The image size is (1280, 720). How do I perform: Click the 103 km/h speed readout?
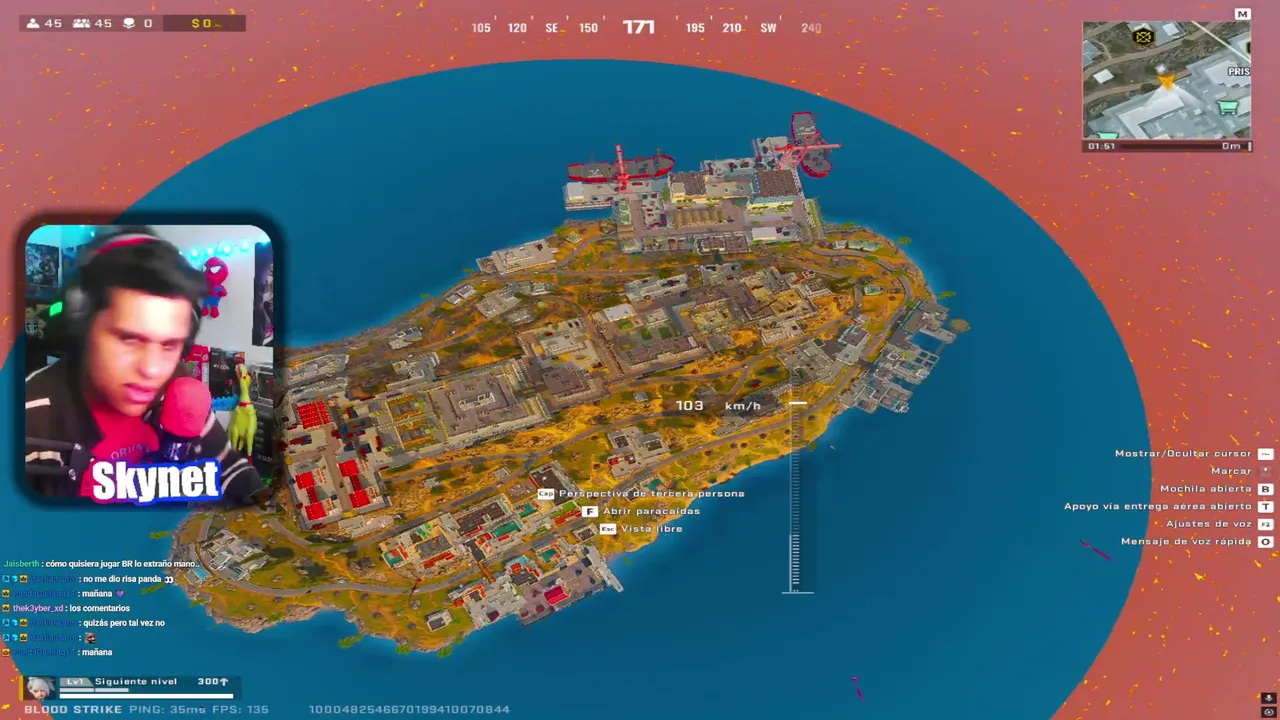[x=718, y=405]
